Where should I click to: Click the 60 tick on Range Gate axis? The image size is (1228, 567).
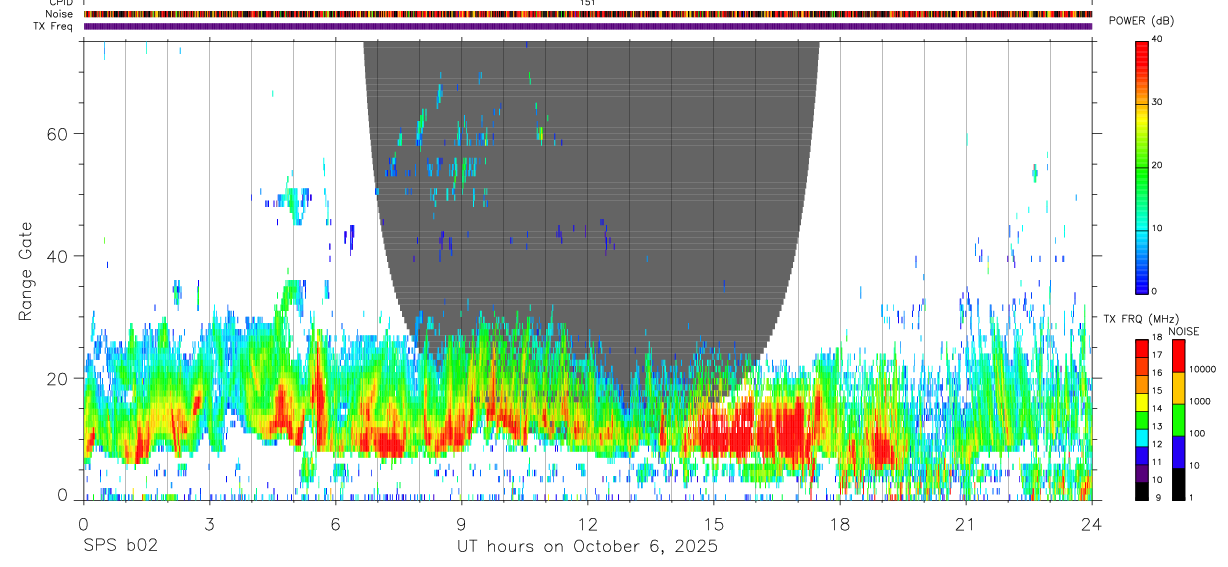click(x=56, y=133)
